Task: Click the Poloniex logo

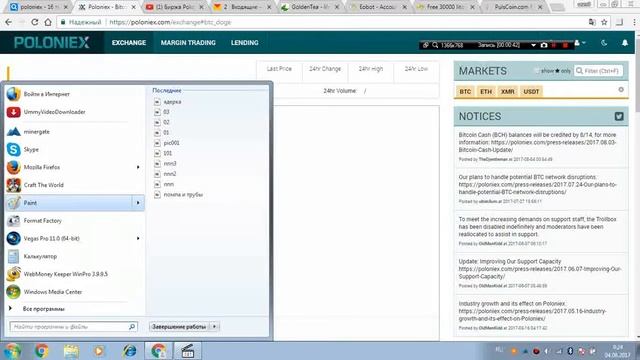Action: pos(51,42)
